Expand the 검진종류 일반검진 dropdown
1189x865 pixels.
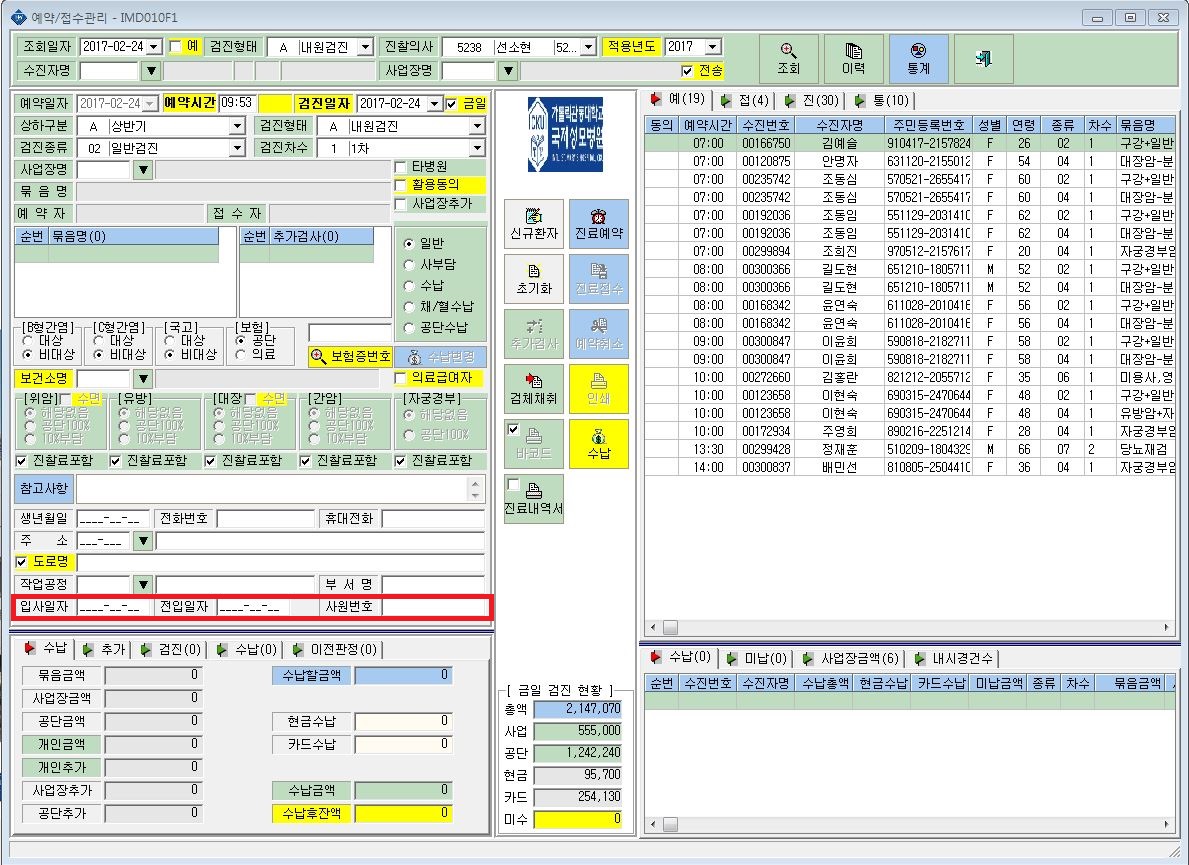click(x=237, y=148)
